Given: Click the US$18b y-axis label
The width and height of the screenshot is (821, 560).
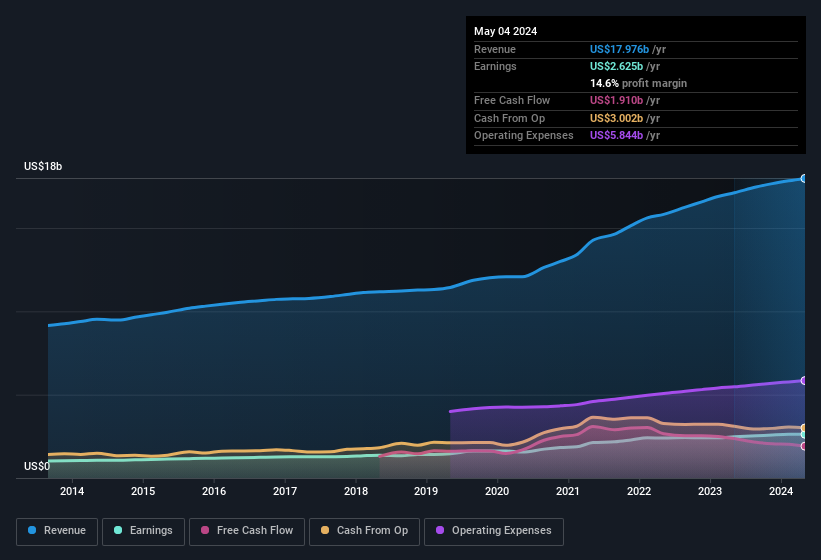Looking at the screenshot, I should pyautogui.click(x=43, y=166).
